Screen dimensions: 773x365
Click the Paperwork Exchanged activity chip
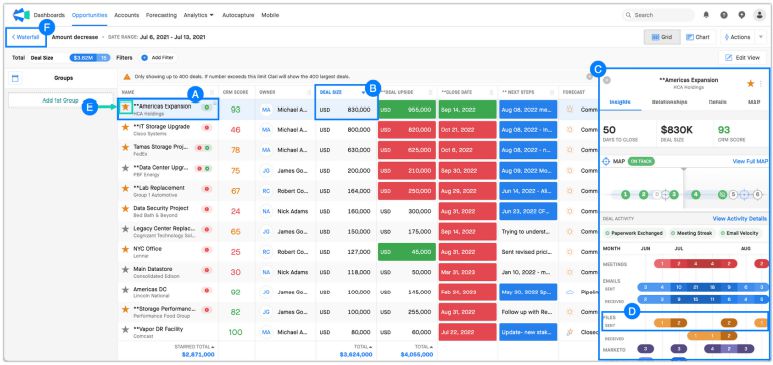pyautogui.click(x=634, y=233)
